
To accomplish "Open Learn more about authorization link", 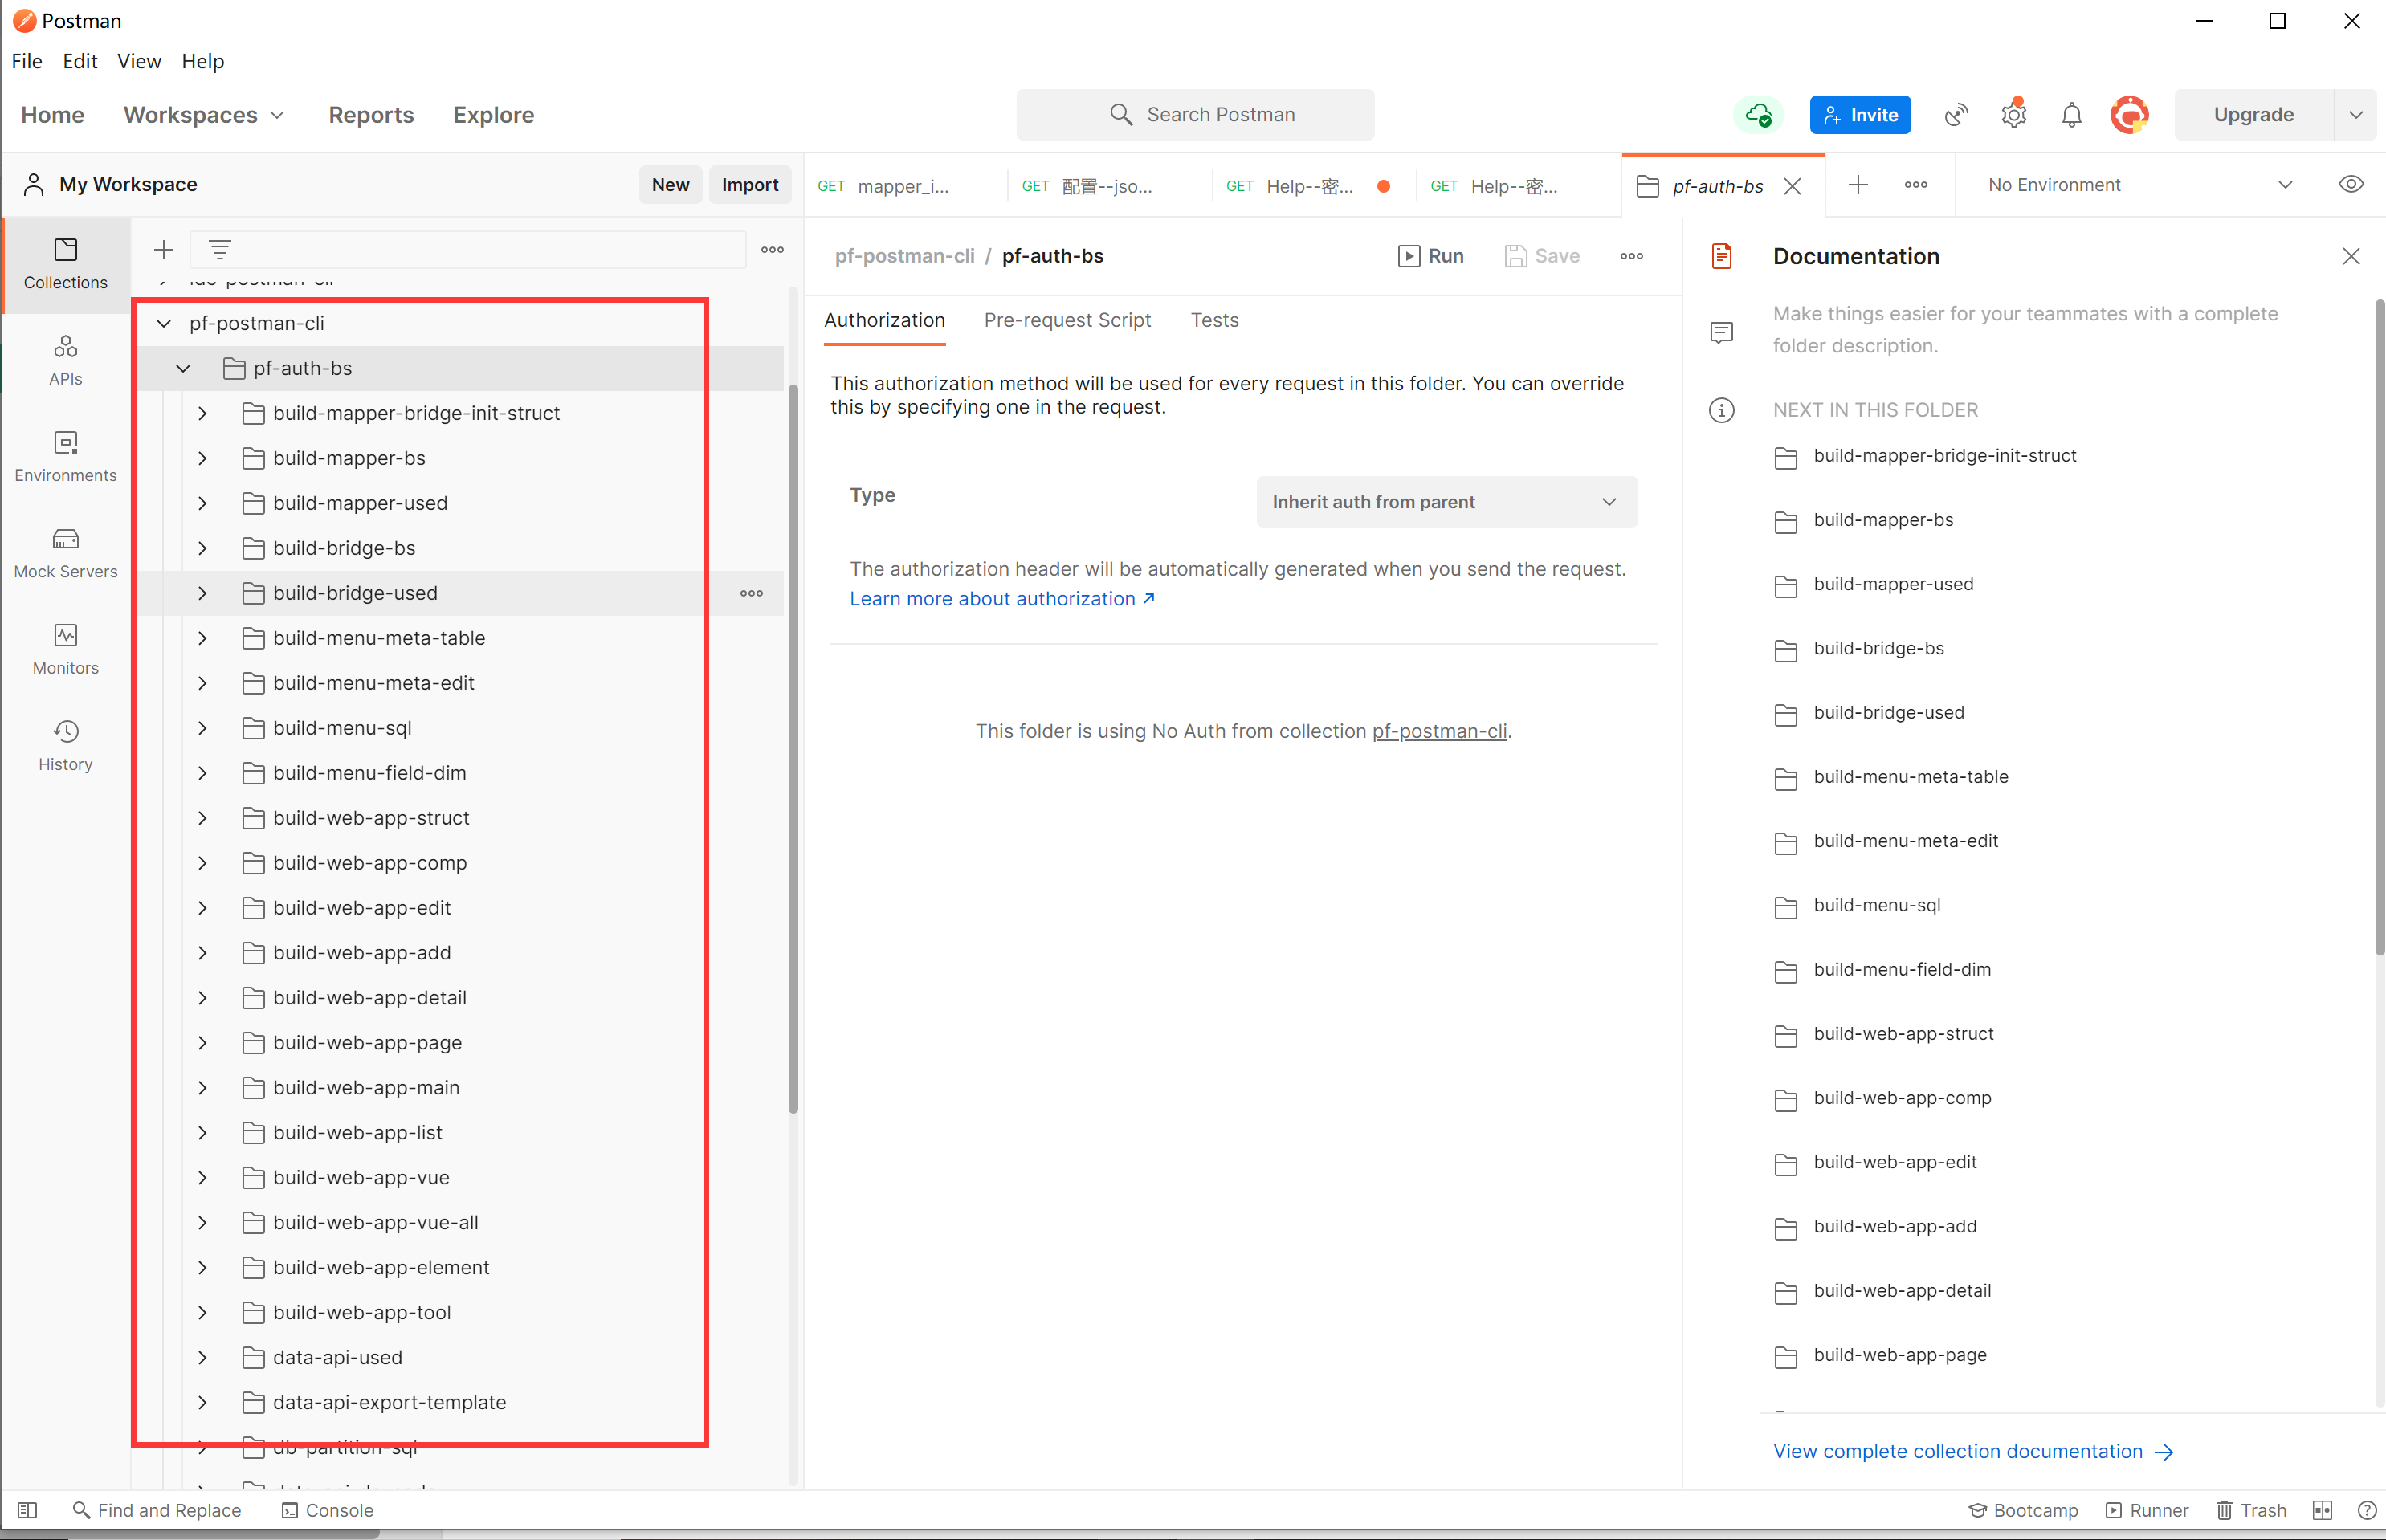I will click(x=1002, y=598).
